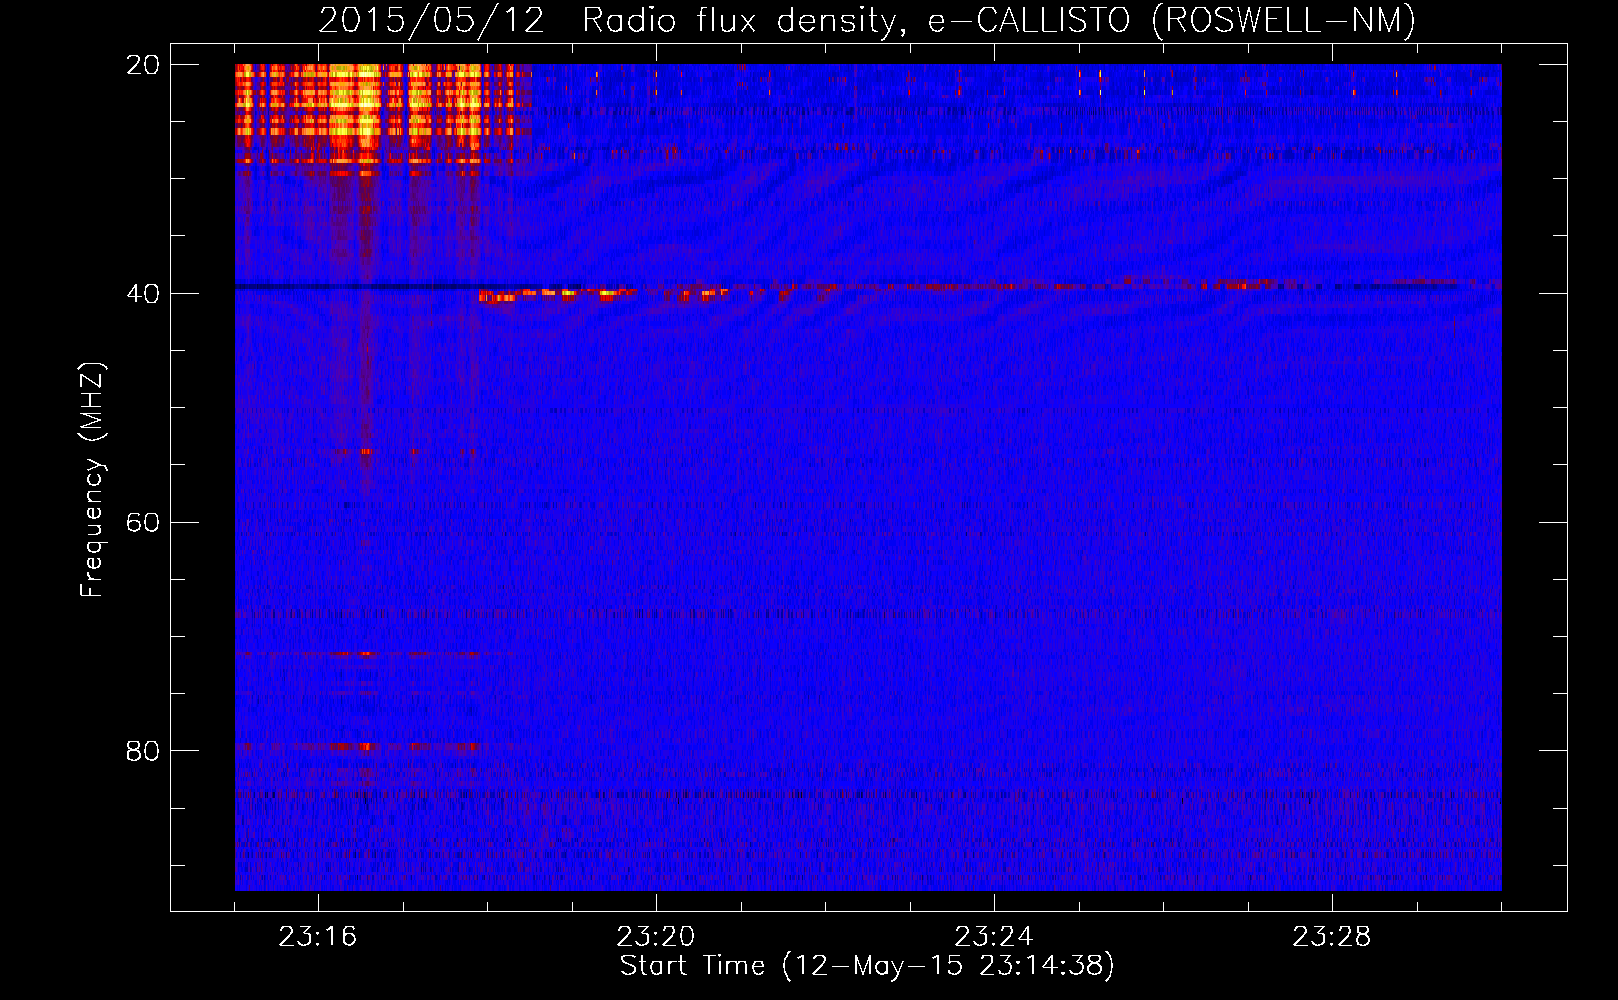Click the red horizontal line at 80 MHz near 23:16
This screenshot has height=1000, width=1618.
pyautogui.click(x=358, y=746)
